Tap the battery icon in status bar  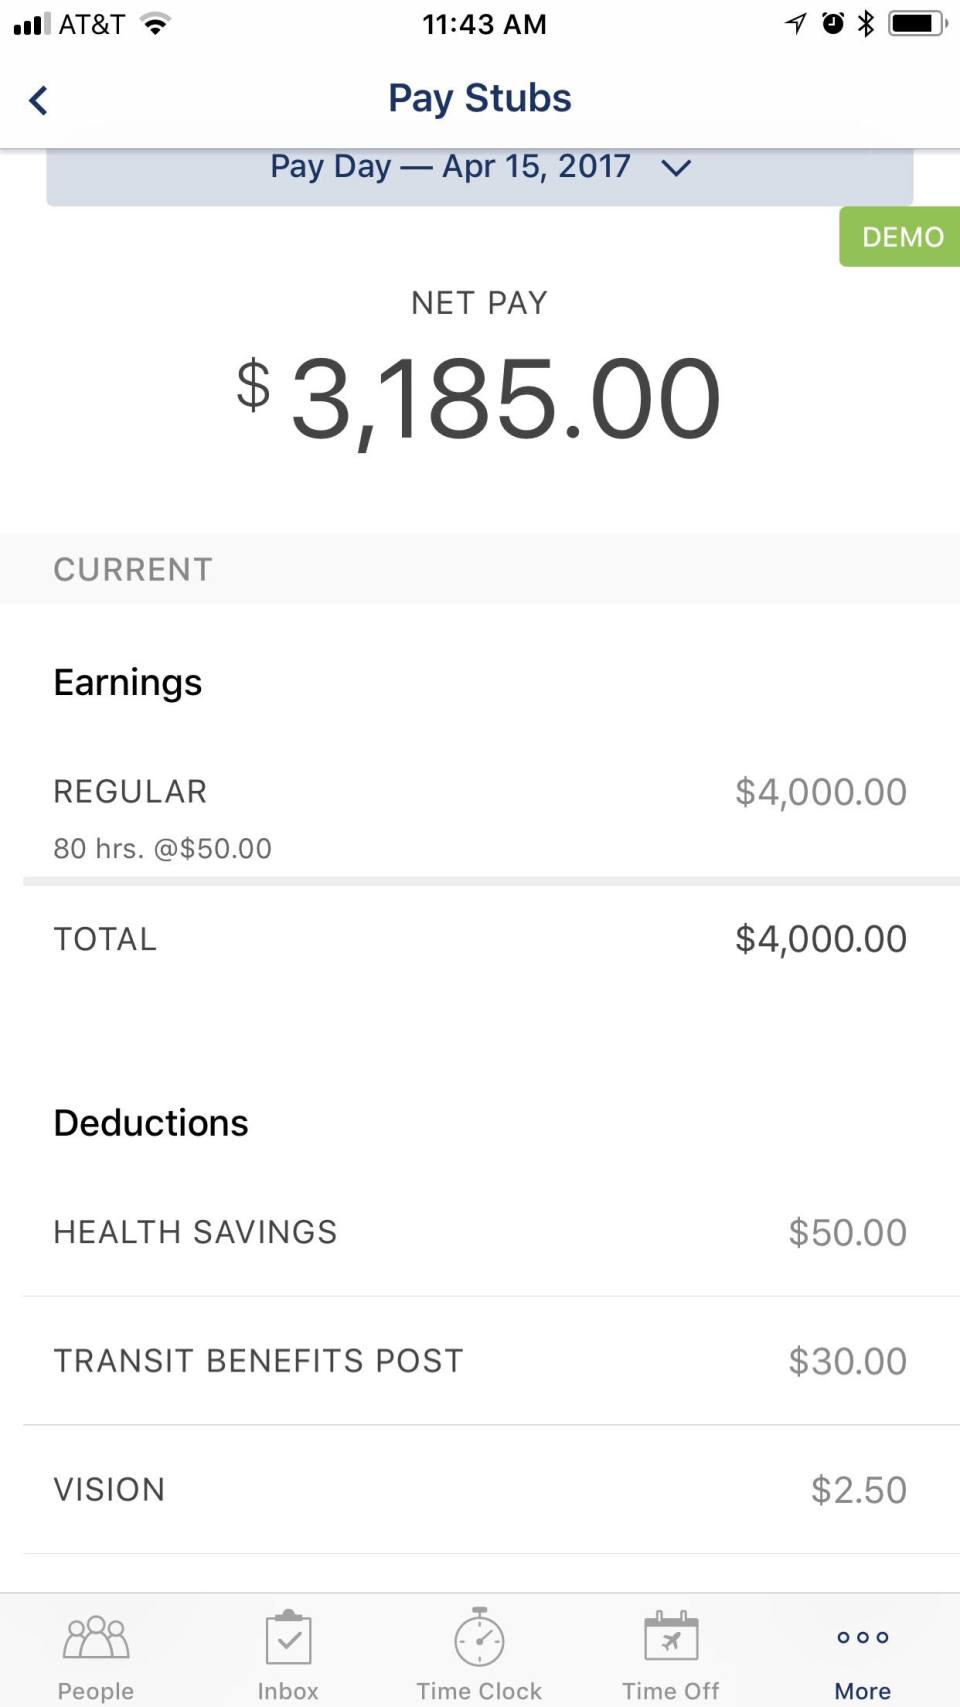[x=916, y=23]
